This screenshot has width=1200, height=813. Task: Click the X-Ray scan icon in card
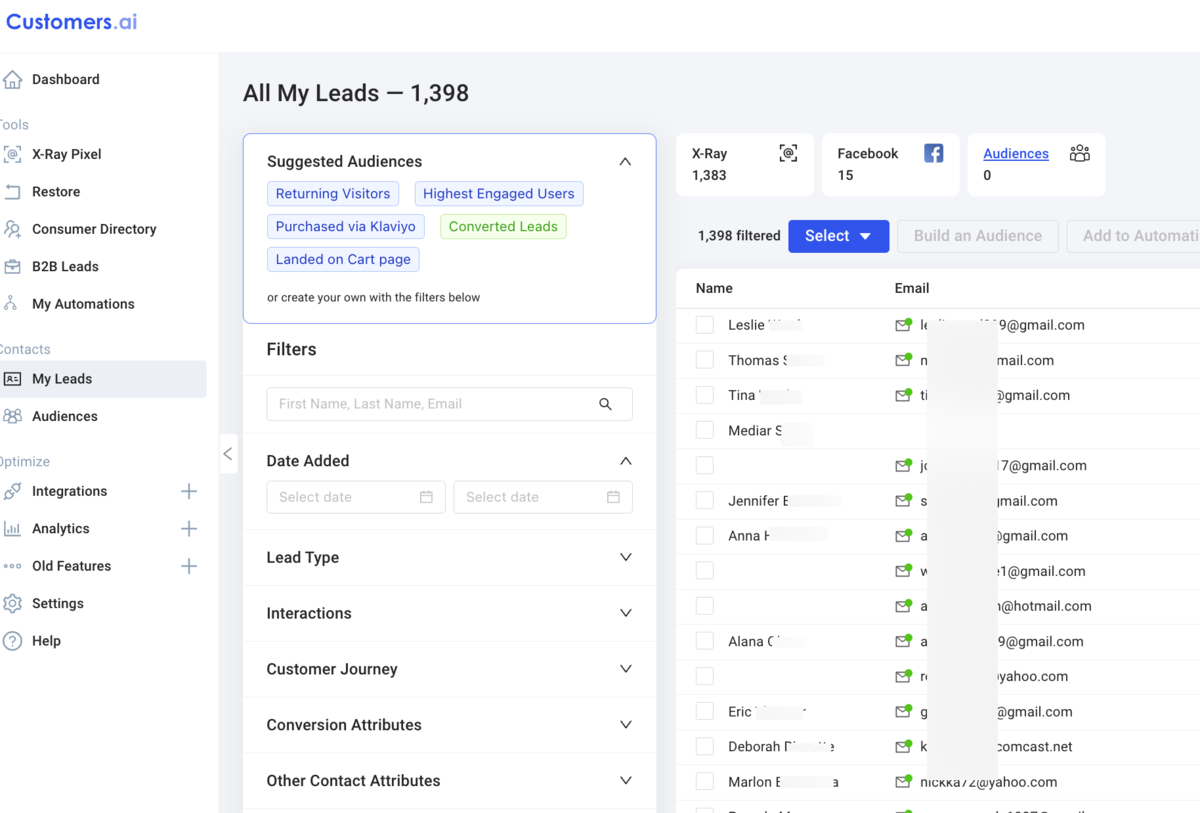(788, 153)
